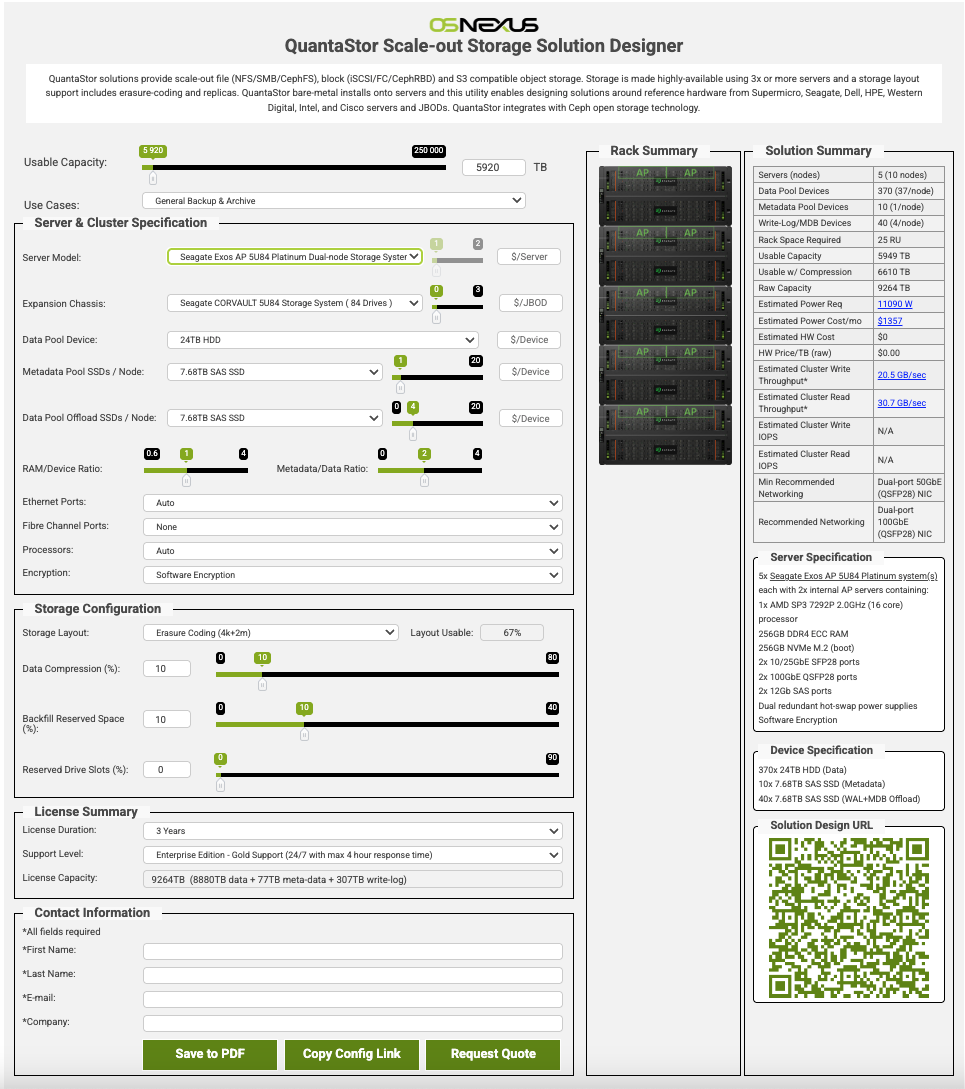Image resolution: width=965 pixels, height=1089 pixels.
Task: Expand the Storage Layout dropdown
Action: coord(270,633)
